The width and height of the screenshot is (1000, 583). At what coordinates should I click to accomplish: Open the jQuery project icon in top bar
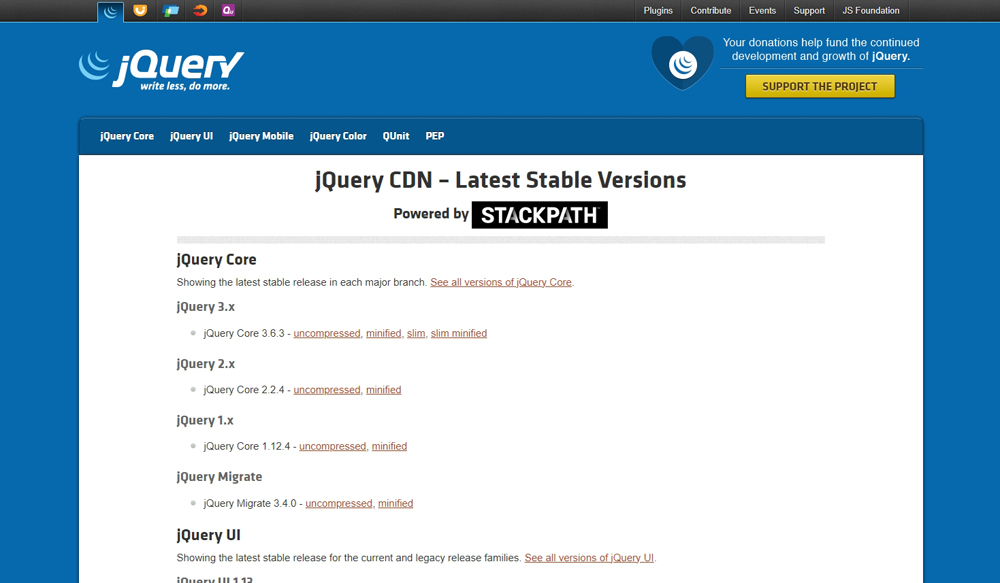click(110, 11)
